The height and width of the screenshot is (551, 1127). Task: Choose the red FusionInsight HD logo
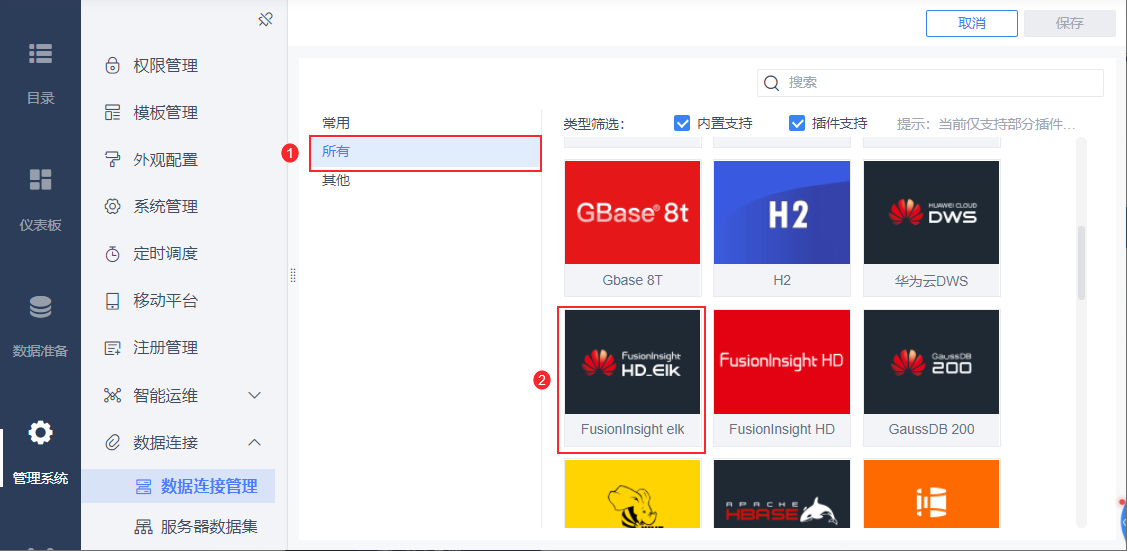coord(782,362)
